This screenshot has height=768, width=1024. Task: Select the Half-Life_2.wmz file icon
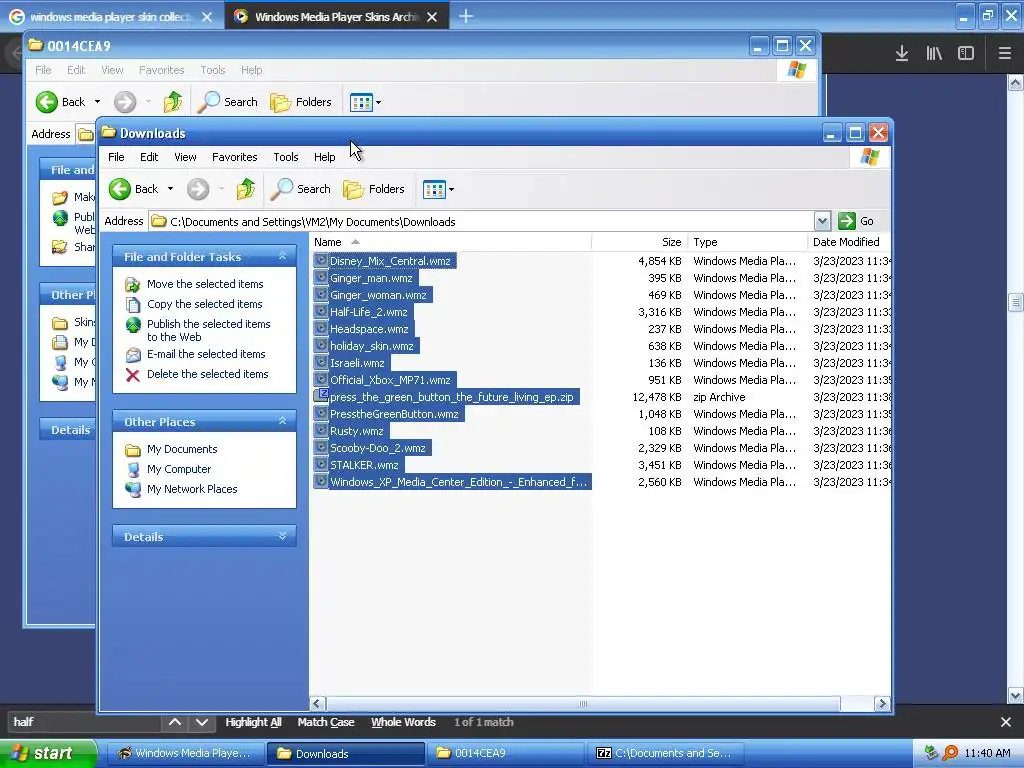click(x=321, y=312)
